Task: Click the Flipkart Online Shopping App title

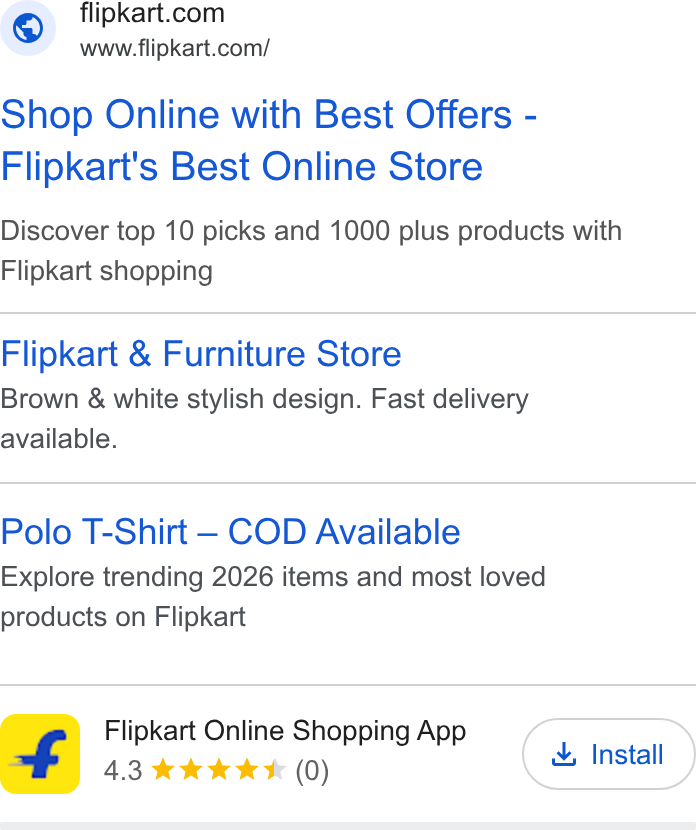Action: 285,731
